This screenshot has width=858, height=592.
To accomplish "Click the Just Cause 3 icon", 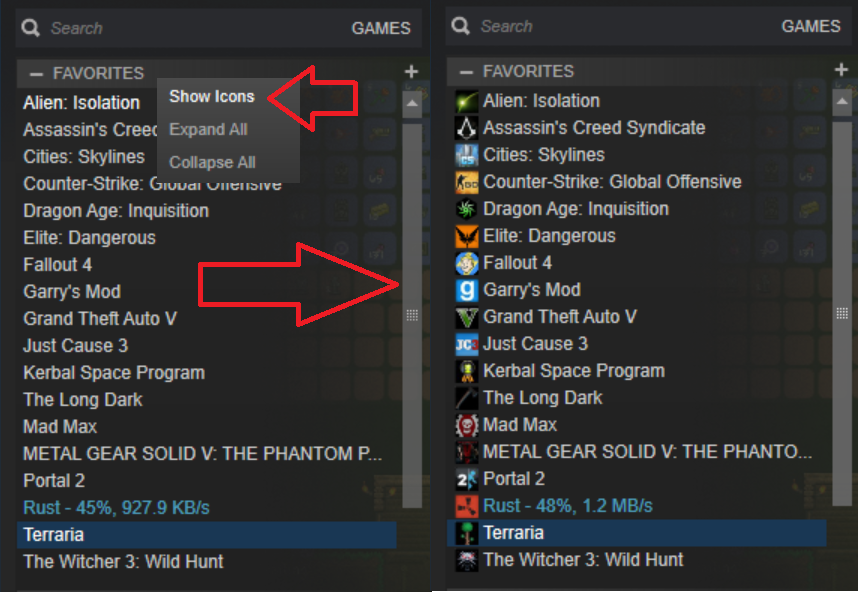I will click(467, 344).
